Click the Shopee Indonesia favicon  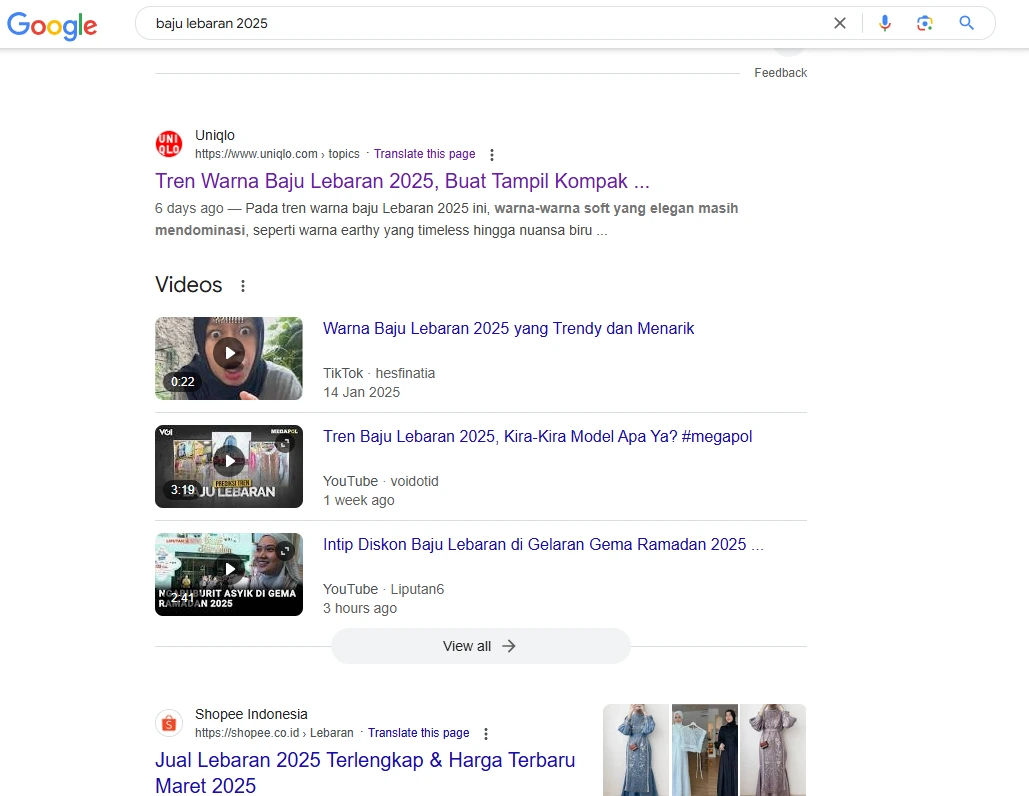point(169,723)
